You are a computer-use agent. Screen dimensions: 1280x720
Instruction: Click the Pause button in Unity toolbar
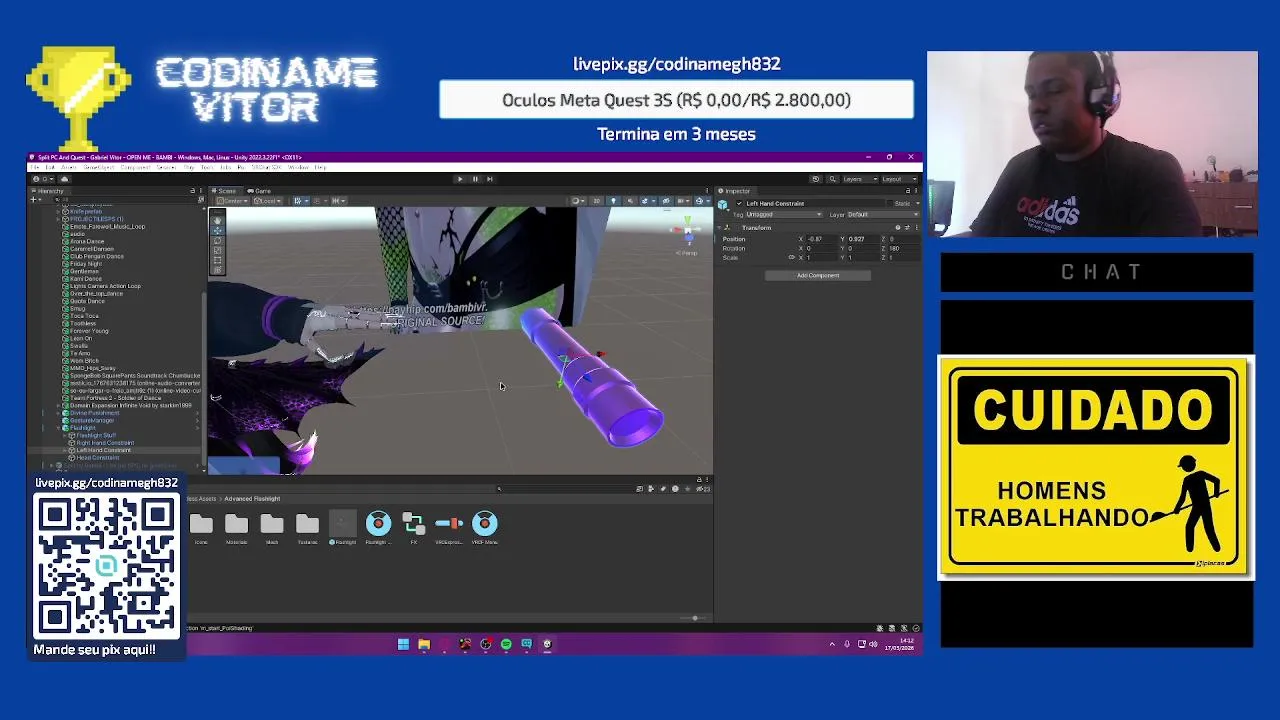pyautogui.click(x=475, y=179)
